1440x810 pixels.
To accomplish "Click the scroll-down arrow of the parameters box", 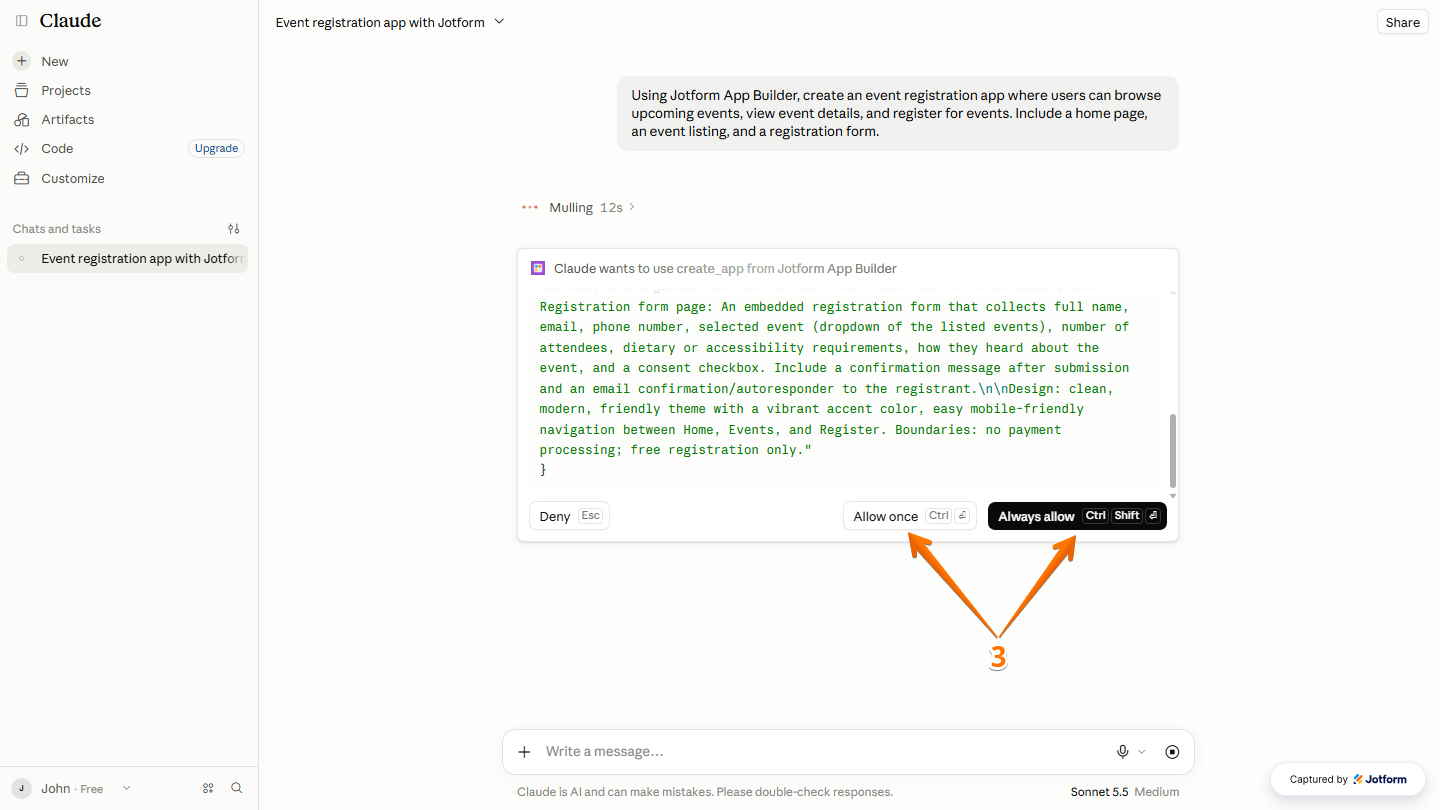I will point(1172,496).
